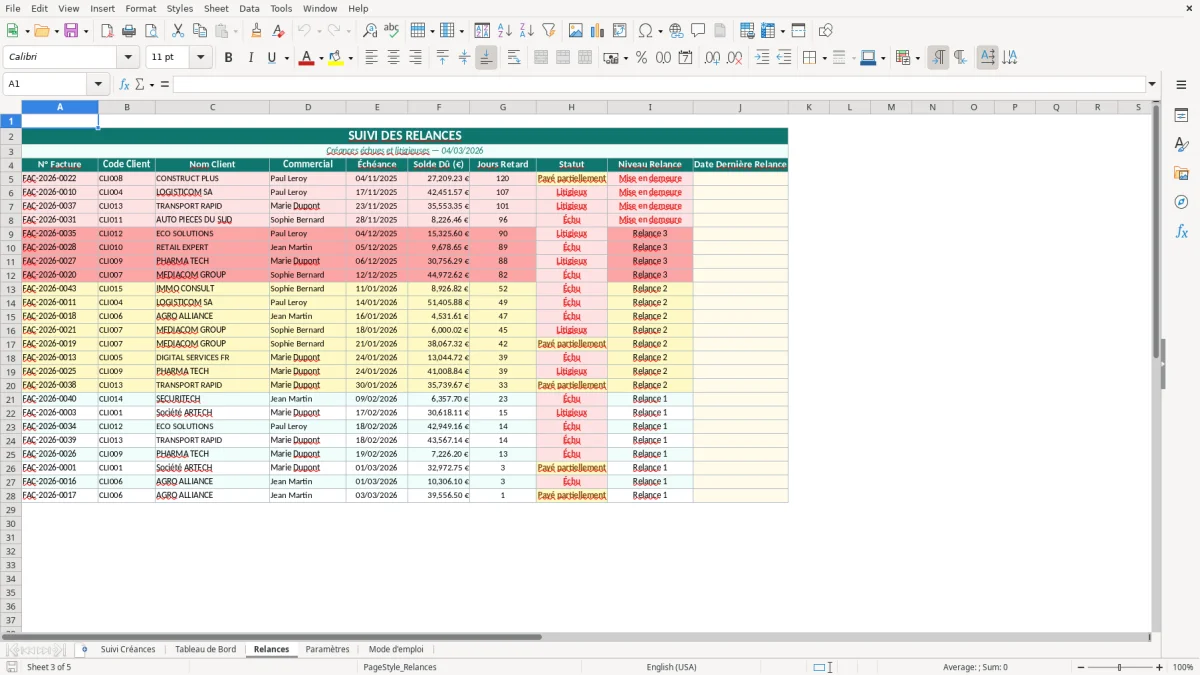
Task: Click the Copy icon
Action: pyautogui.click(x=199, y=31)
